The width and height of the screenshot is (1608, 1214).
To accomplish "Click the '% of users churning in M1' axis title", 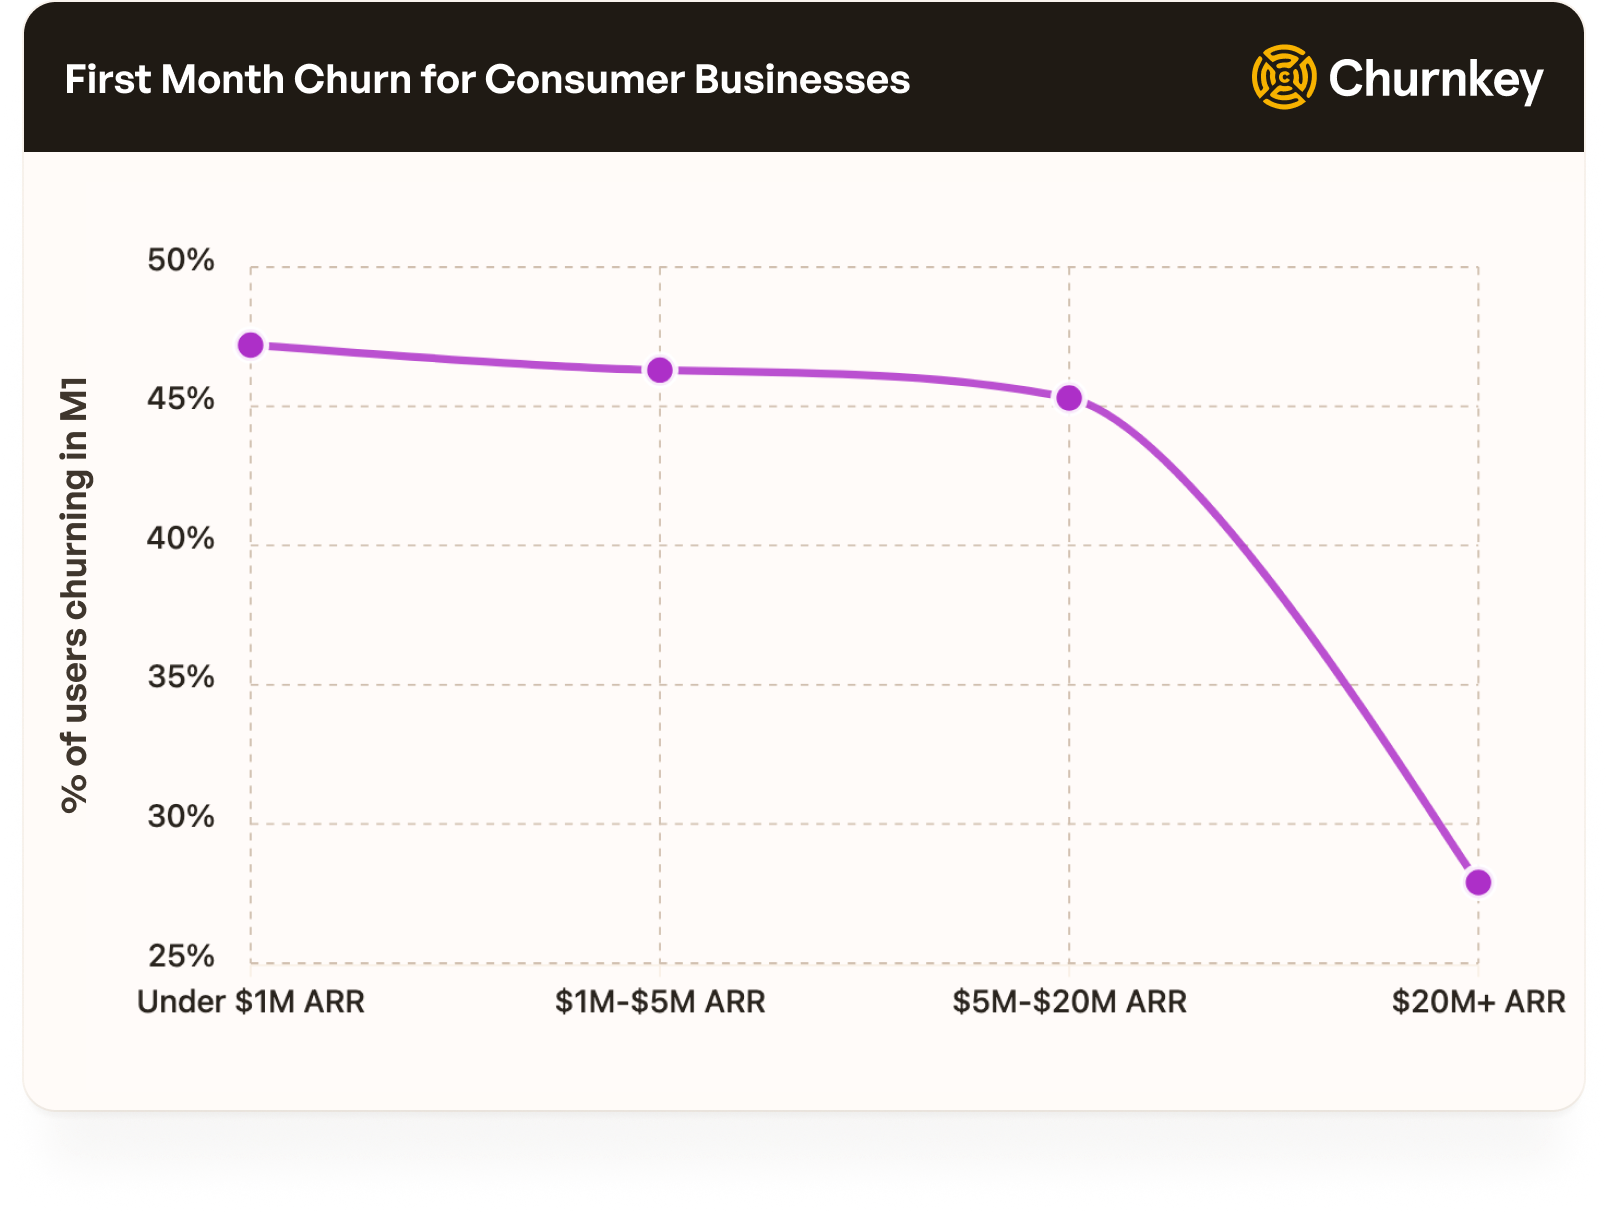I will (x=75, y=595).
